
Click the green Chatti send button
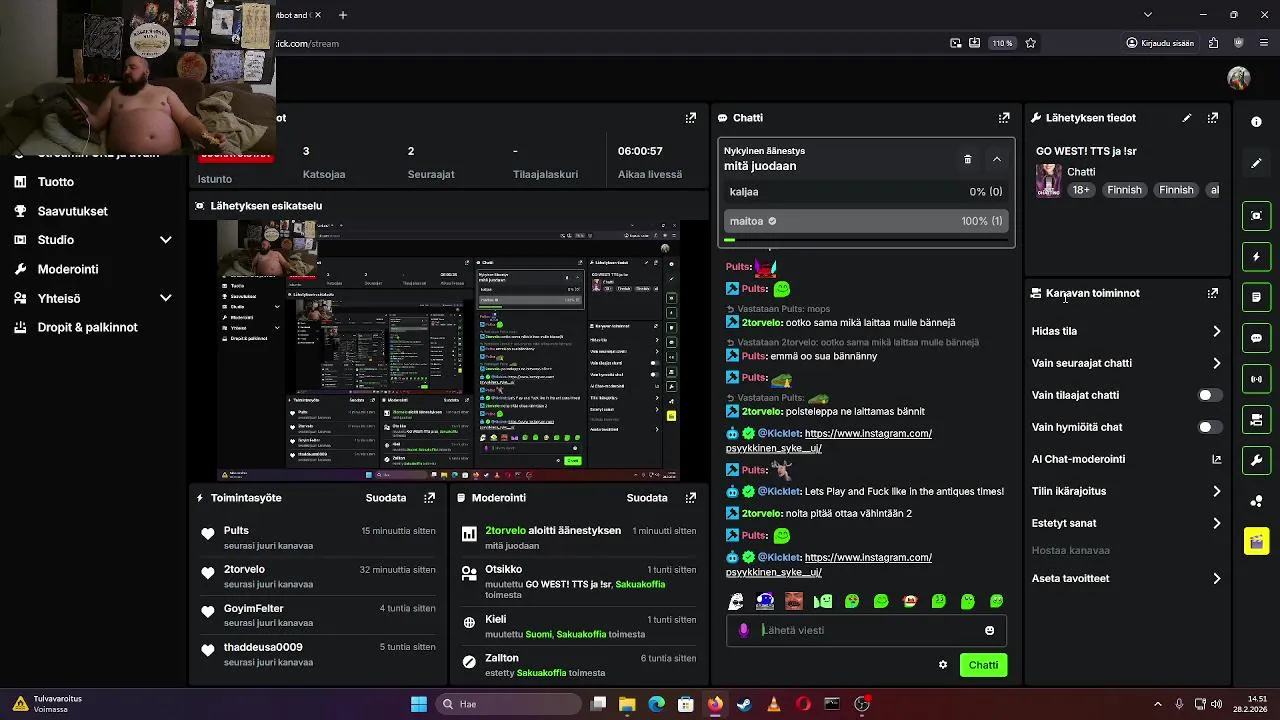click(983, 665)
